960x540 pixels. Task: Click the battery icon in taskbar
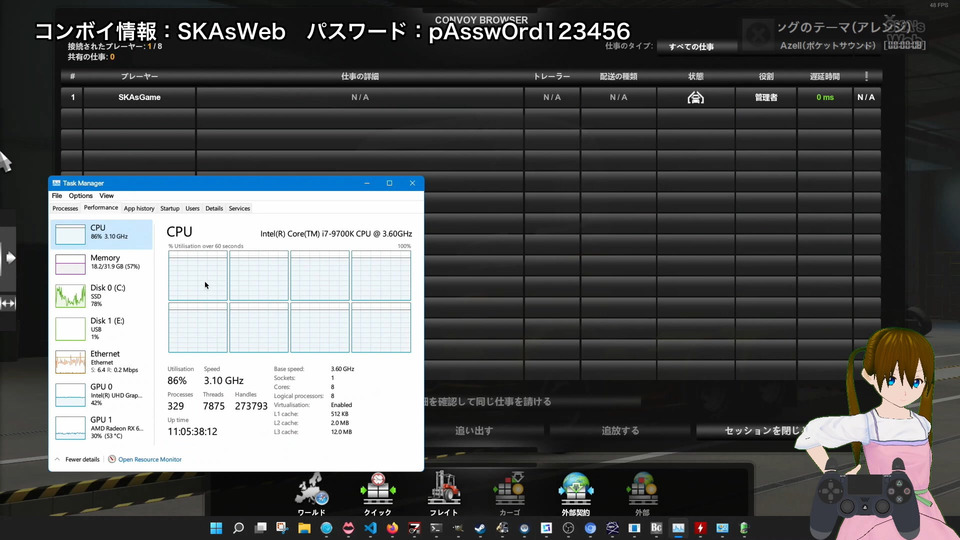click(x=744, y=528)
